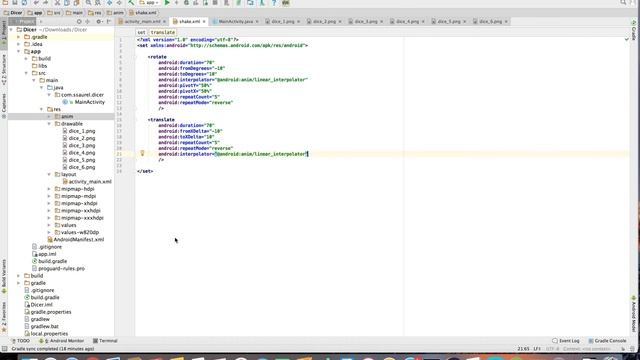Toggle the Build Variants side panel

(4, 276)
